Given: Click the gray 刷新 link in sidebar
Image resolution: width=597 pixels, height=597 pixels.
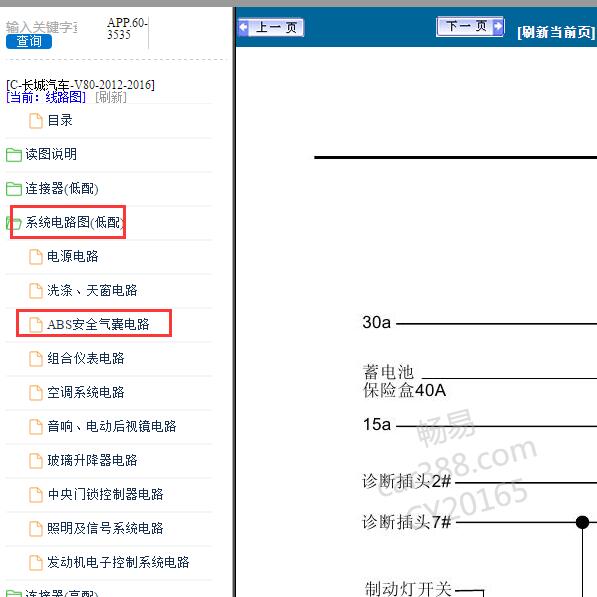Looking at the screenshot, I should click(110, 97).
